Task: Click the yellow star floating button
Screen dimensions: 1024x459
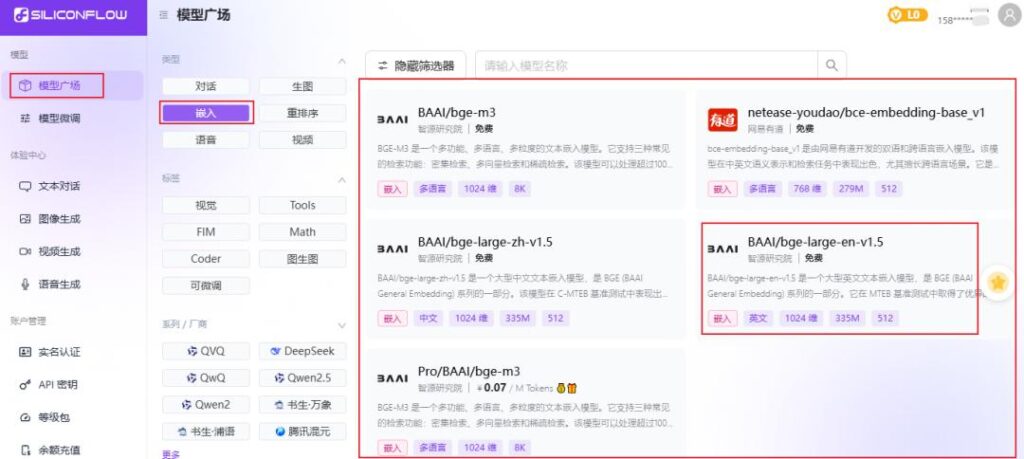Action: pos(997,283)
